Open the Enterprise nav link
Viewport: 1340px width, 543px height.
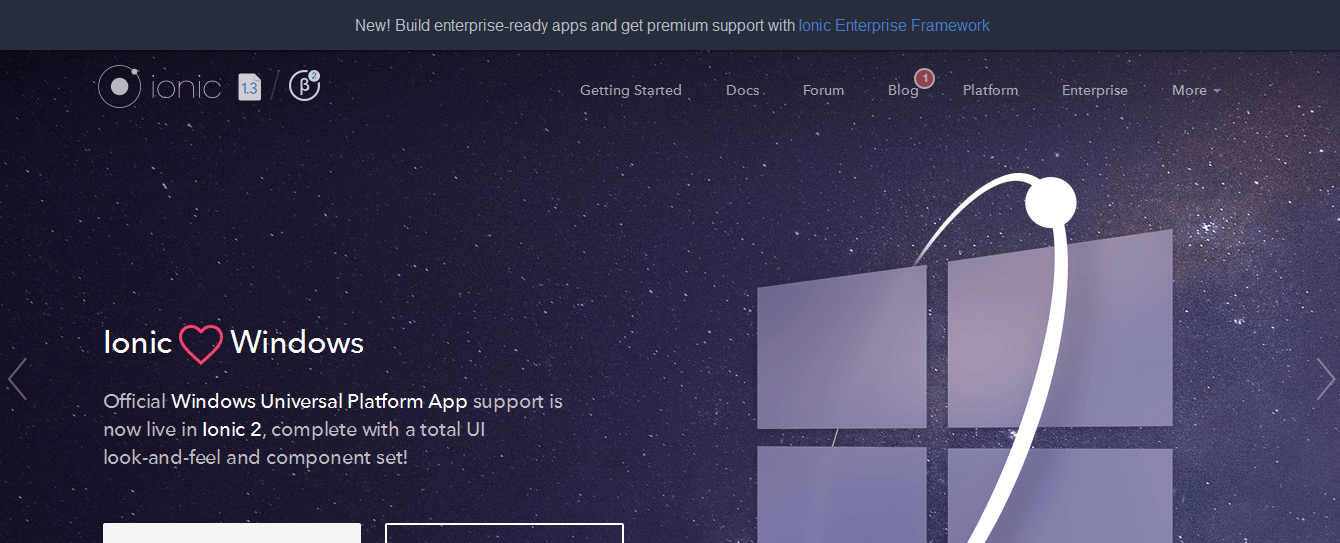click(x=1095, y=90)
